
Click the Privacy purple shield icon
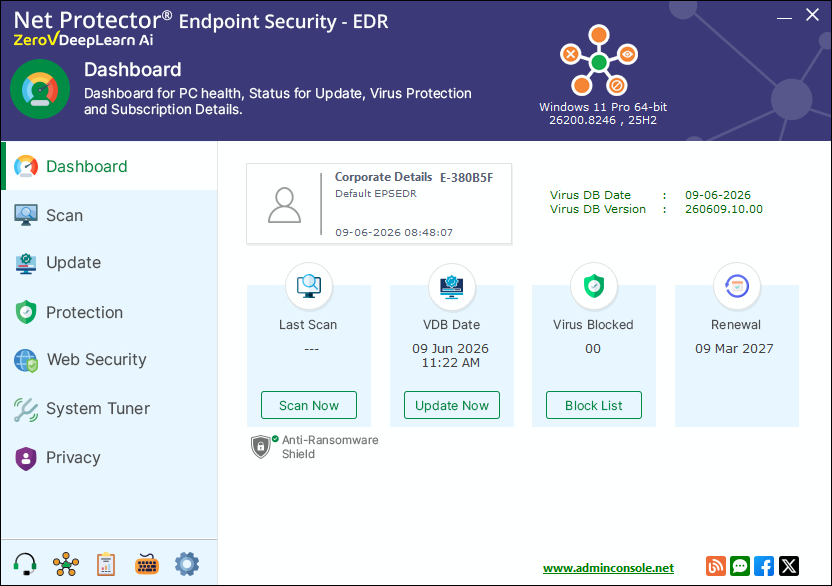tap(26, 458)
